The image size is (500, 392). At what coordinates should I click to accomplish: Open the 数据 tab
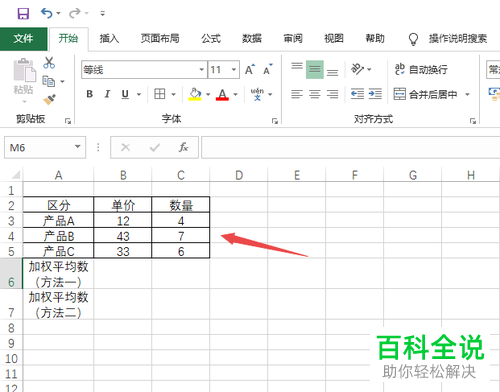coord(252,39)
